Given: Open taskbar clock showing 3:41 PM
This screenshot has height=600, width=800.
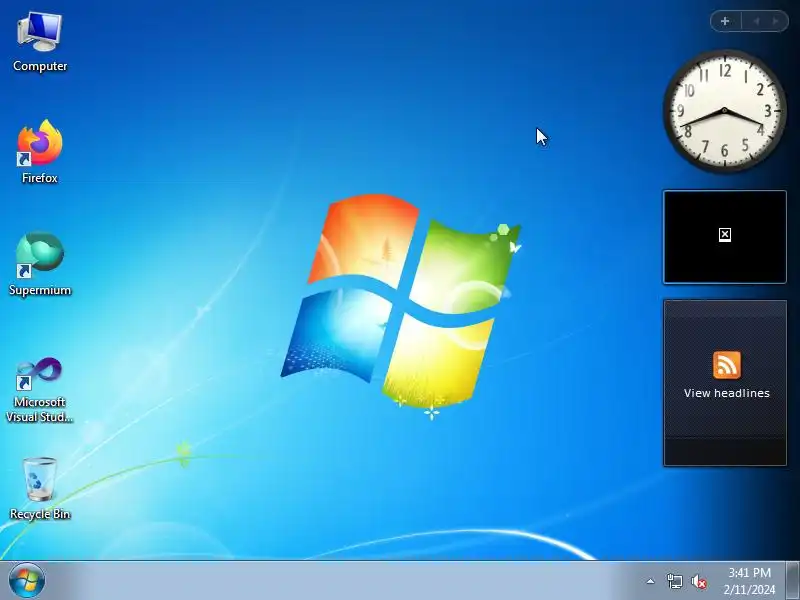Looking at the screenshot, I should pos(749,581).
